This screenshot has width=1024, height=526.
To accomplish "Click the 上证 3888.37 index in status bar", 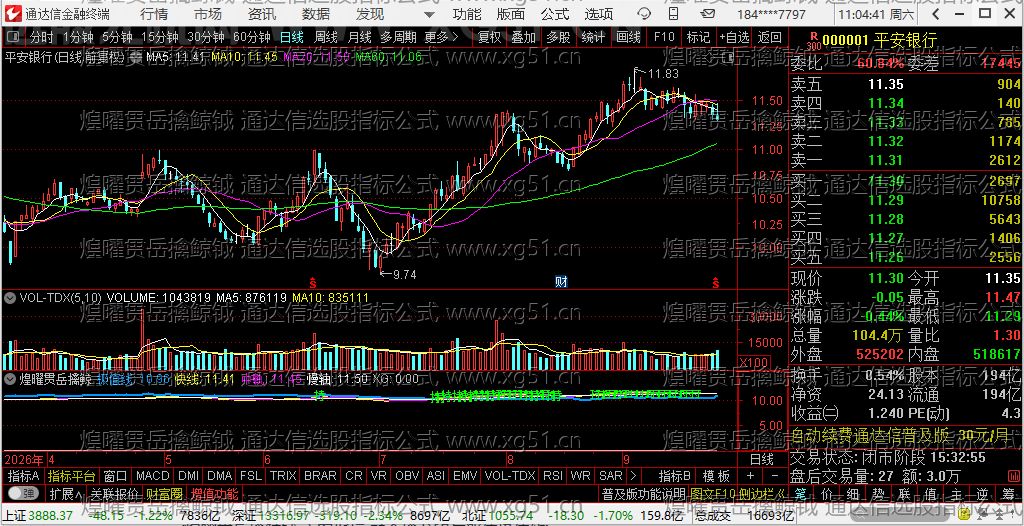I will (x=37, y=516).
